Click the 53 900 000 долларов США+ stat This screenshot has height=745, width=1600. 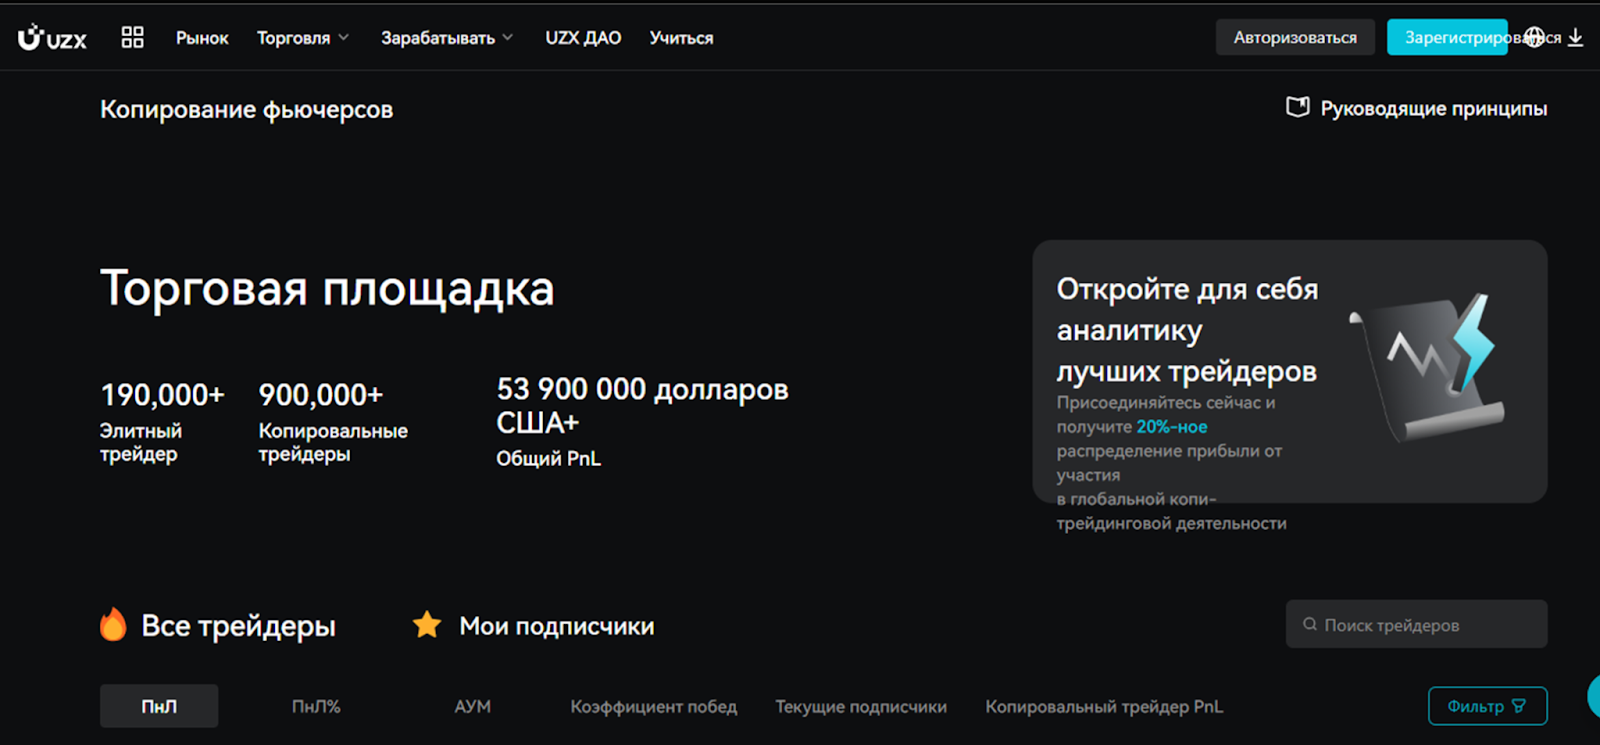pos(642,422)
